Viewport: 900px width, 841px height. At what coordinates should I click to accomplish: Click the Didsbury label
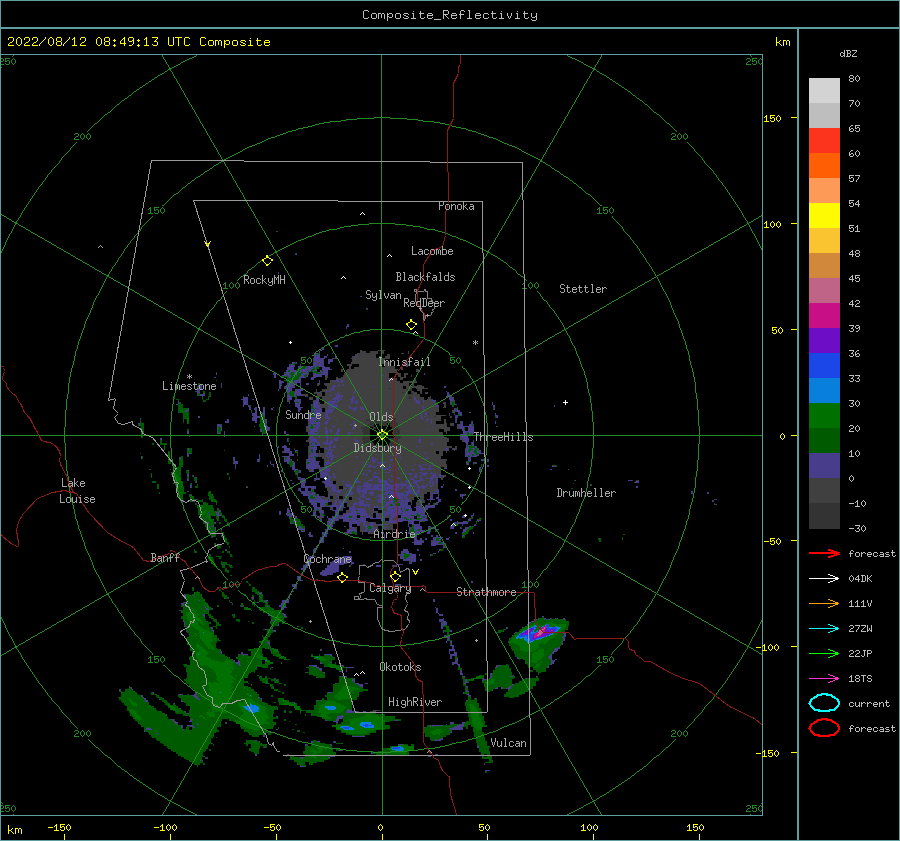point(377,448)
